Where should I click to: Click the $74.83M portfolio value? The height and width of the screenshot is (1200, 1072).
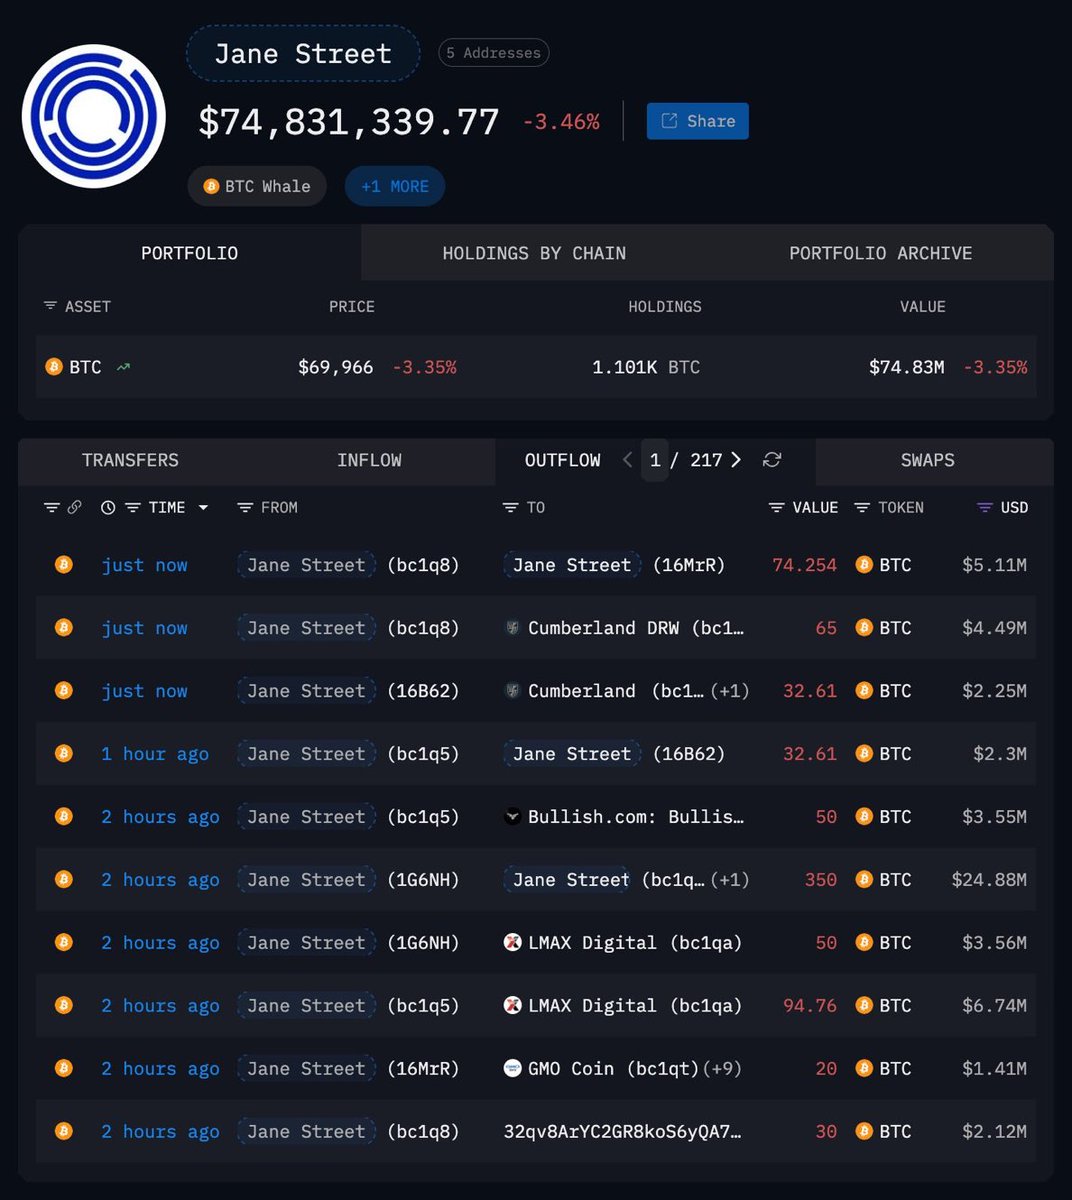click(x=906, y=367)
